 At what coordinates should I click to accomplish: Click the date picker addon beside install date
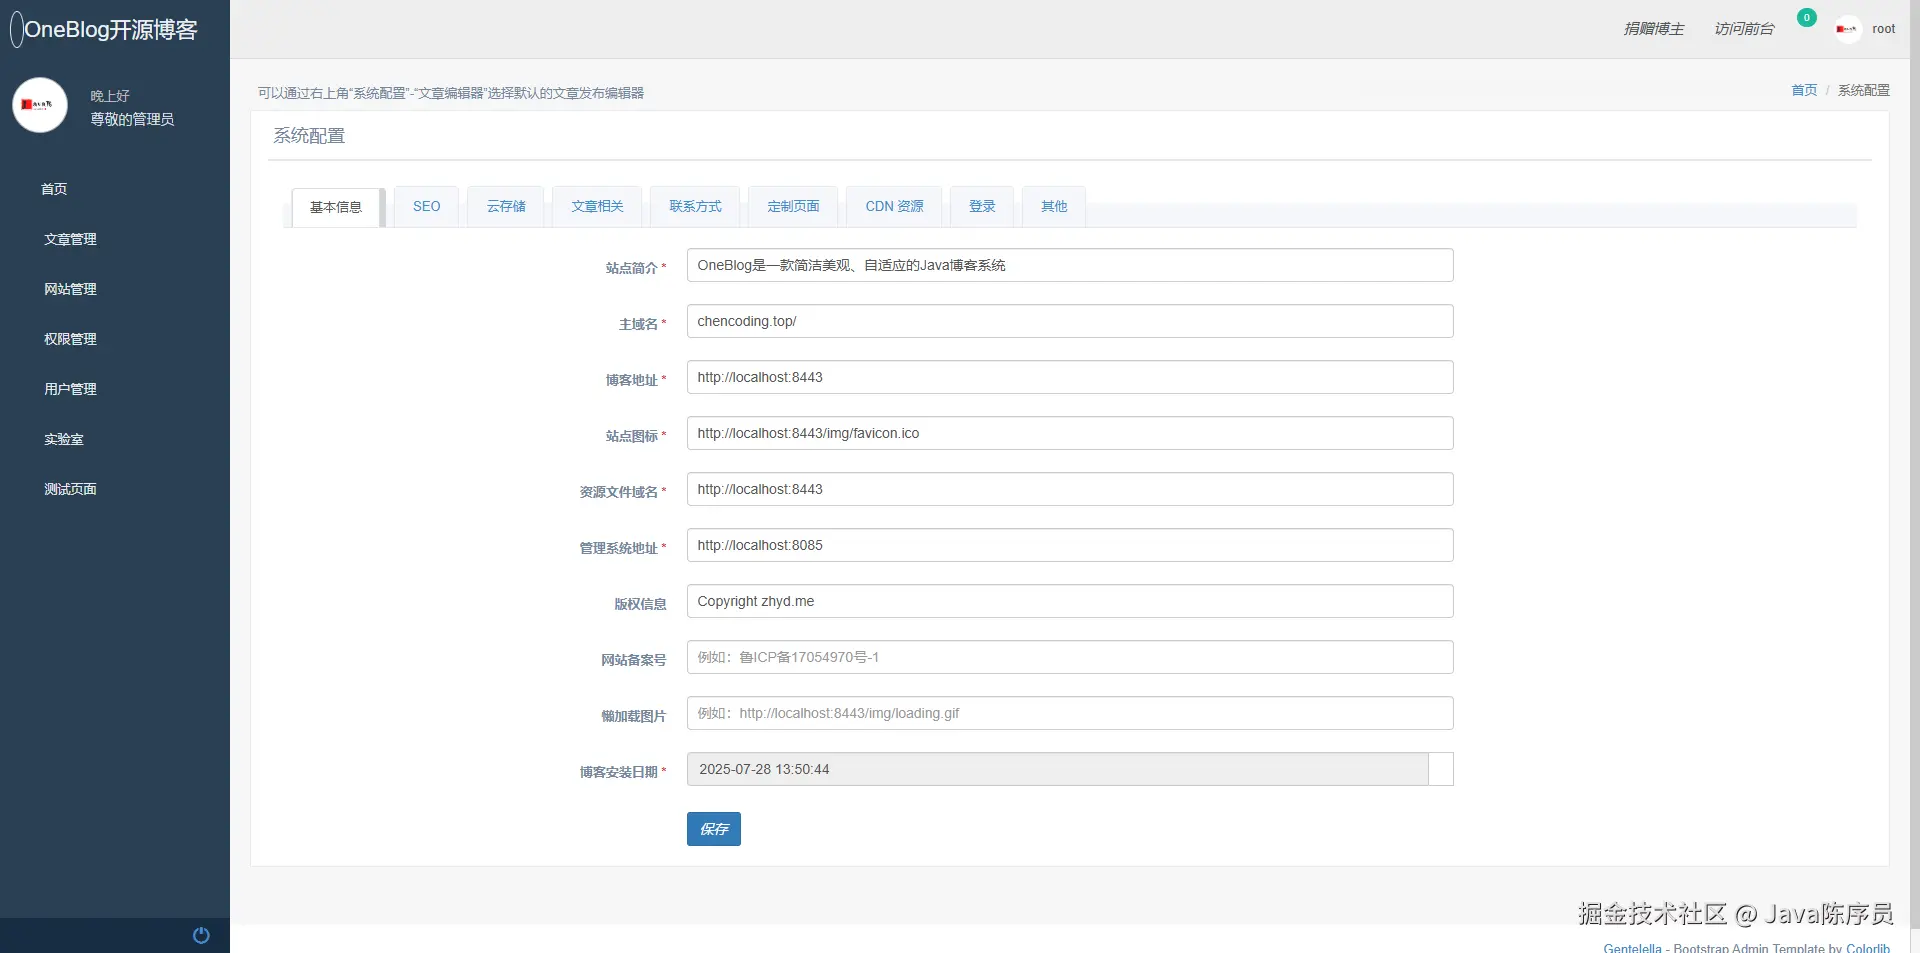pyautogui.click(x=1441, y=769)
